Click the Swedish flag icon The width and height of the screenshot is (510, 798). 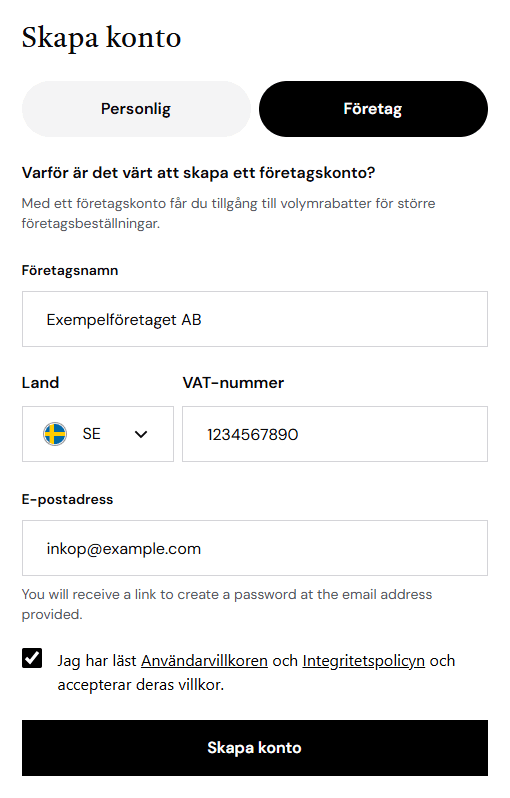click(x=55, y=434)
